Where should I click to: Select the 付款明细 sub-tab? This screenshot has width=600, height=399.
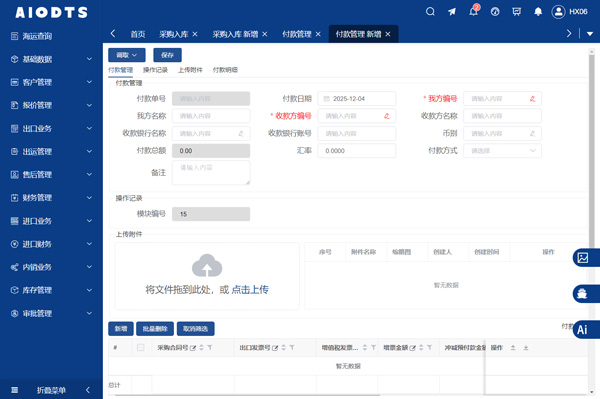coord(225,70)
